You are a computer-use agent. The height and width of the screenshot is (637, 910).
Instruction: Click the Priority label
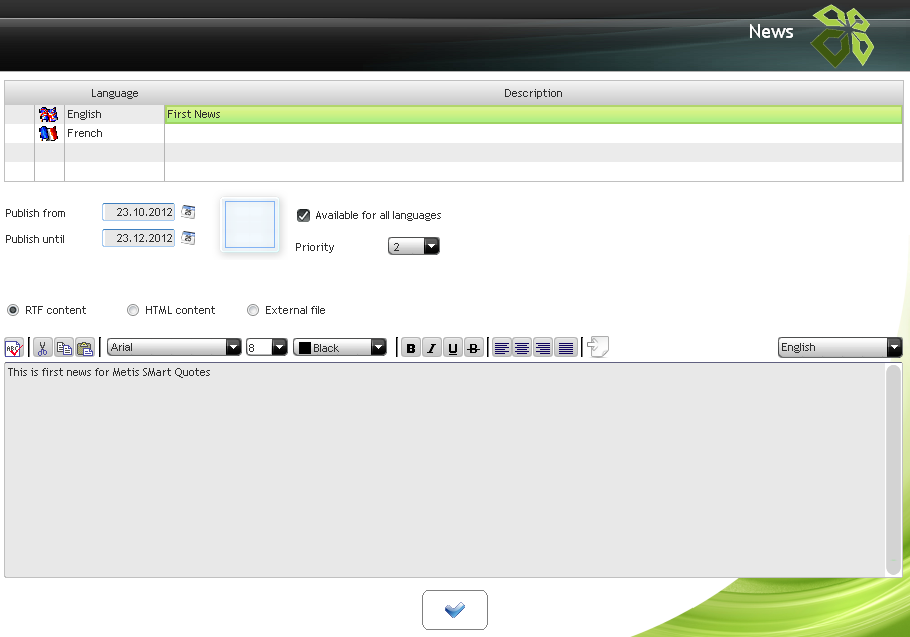[315, 247]
